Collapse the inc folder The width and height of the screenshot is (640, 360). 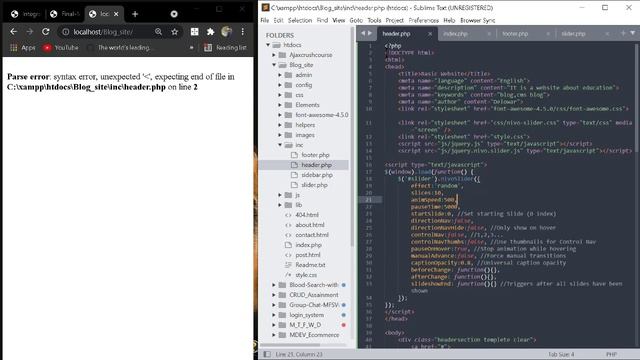[x=280, y=145]
